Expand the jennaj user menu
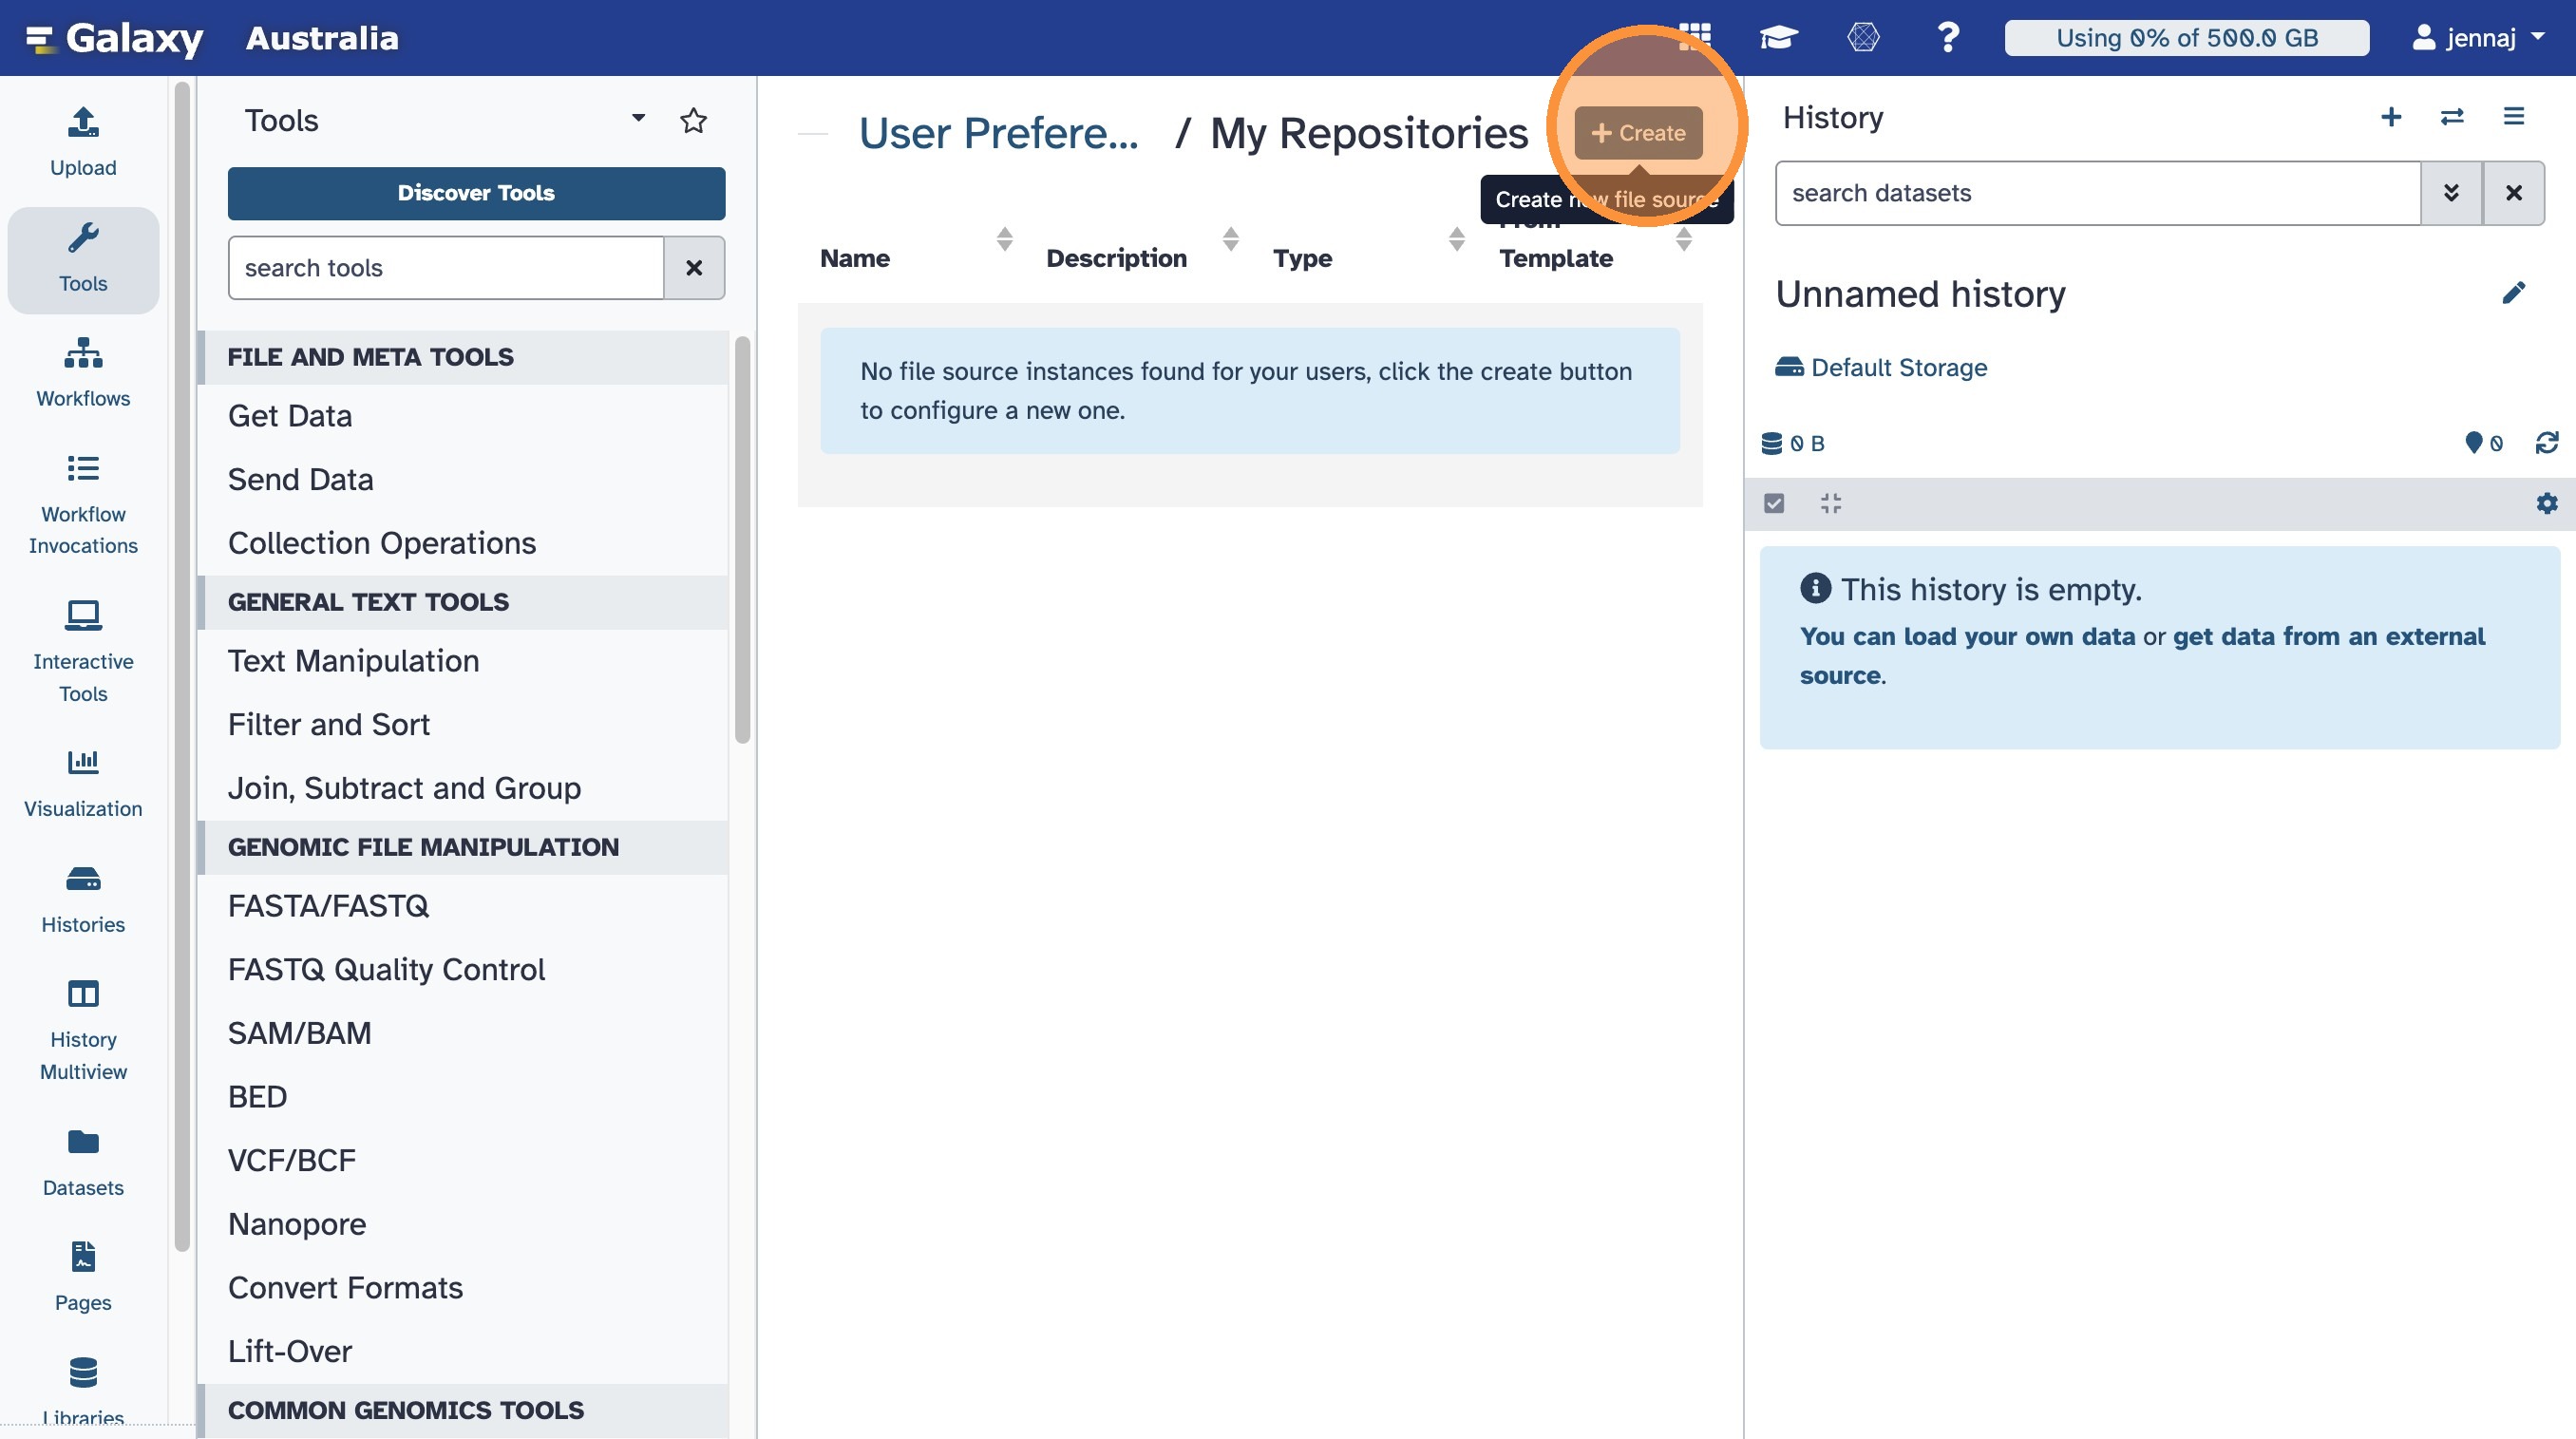2576x1439 pixels. click(x=2478, y=38)
